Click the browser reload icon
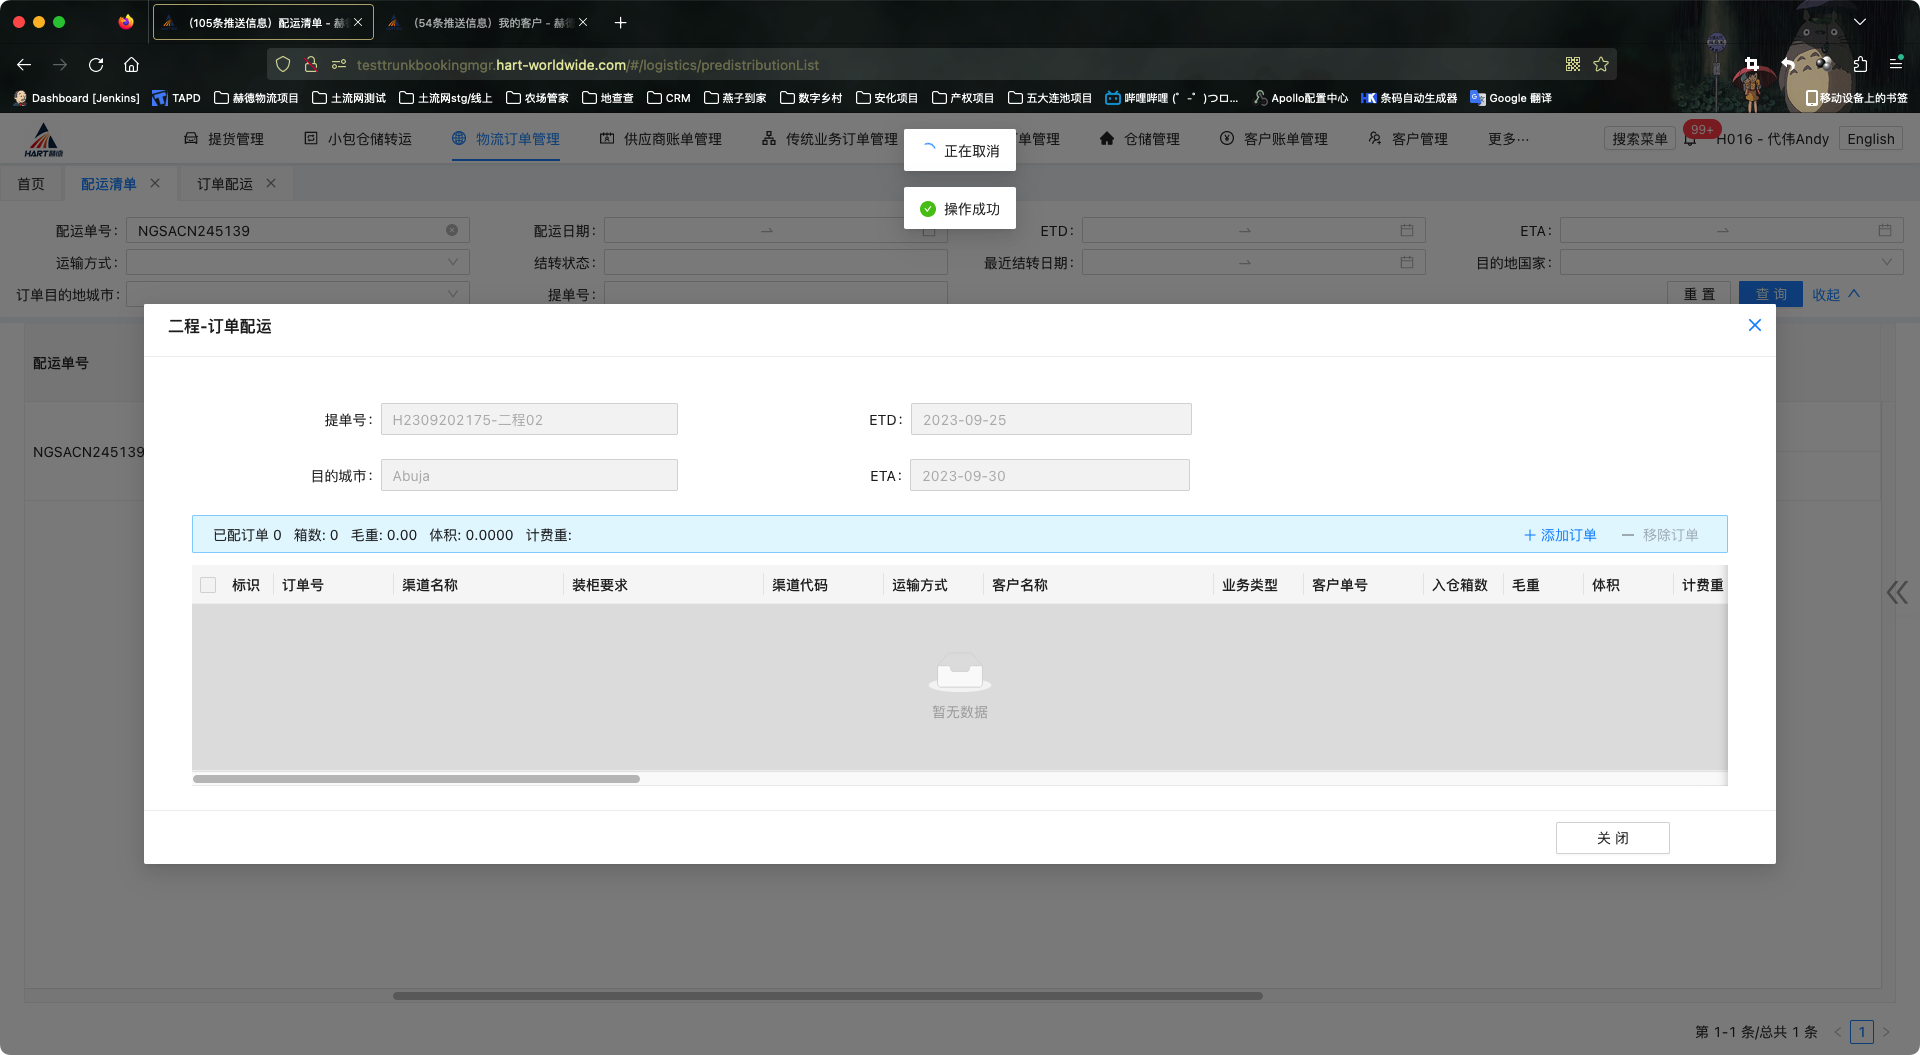The height and width of the screenshot is (1055, 1920). [x=96, y=65]
